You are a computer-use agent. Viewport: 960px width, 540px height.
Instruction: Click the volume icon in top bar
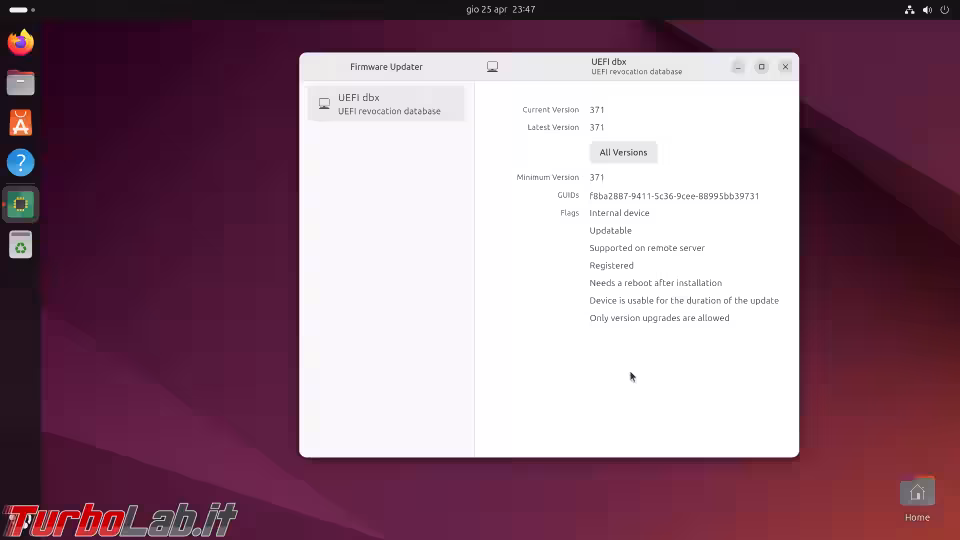pos(928,10)
